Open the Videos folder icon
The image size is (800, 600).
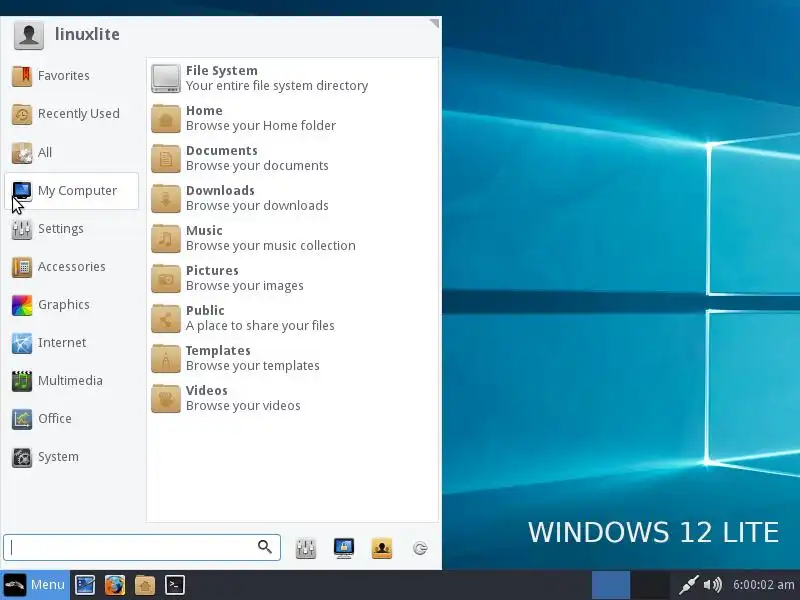[x=166, y=398]
